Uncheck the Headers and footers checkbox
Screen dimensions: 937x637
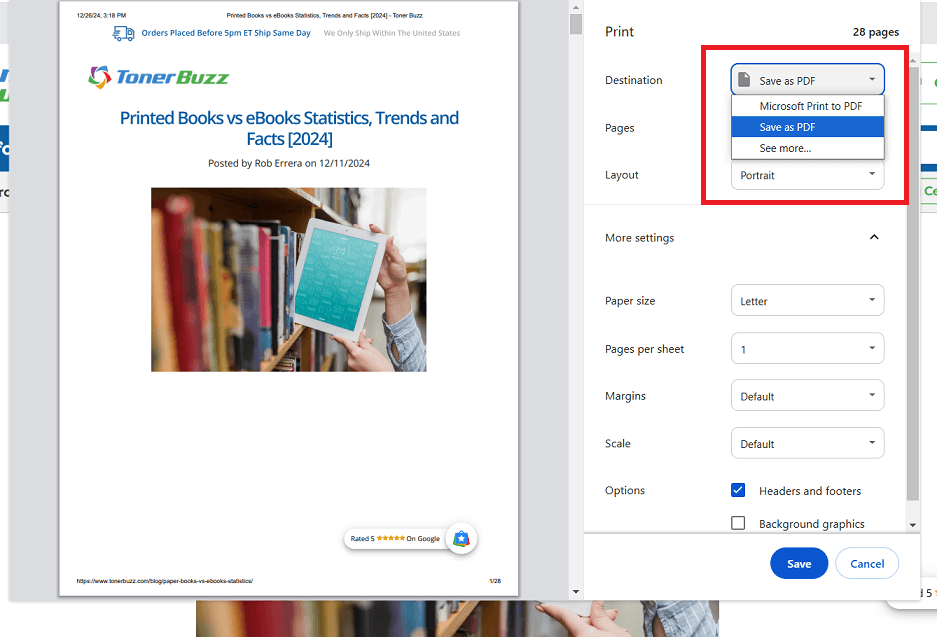(x=738, y=491)
